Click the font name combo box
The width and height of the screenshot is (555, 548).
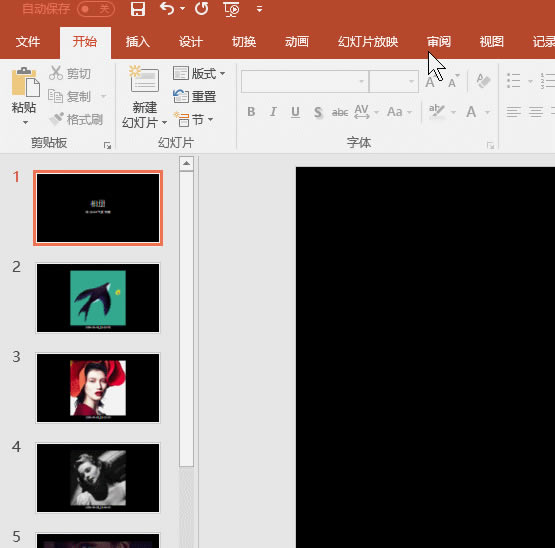click(305, 81)
